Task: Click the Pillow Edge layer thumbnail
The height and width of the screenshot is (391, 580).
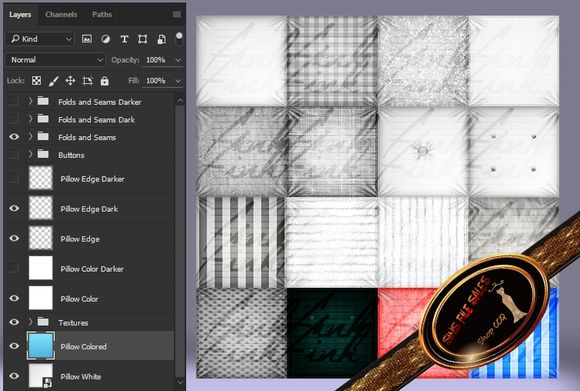Action: point(41,238)
